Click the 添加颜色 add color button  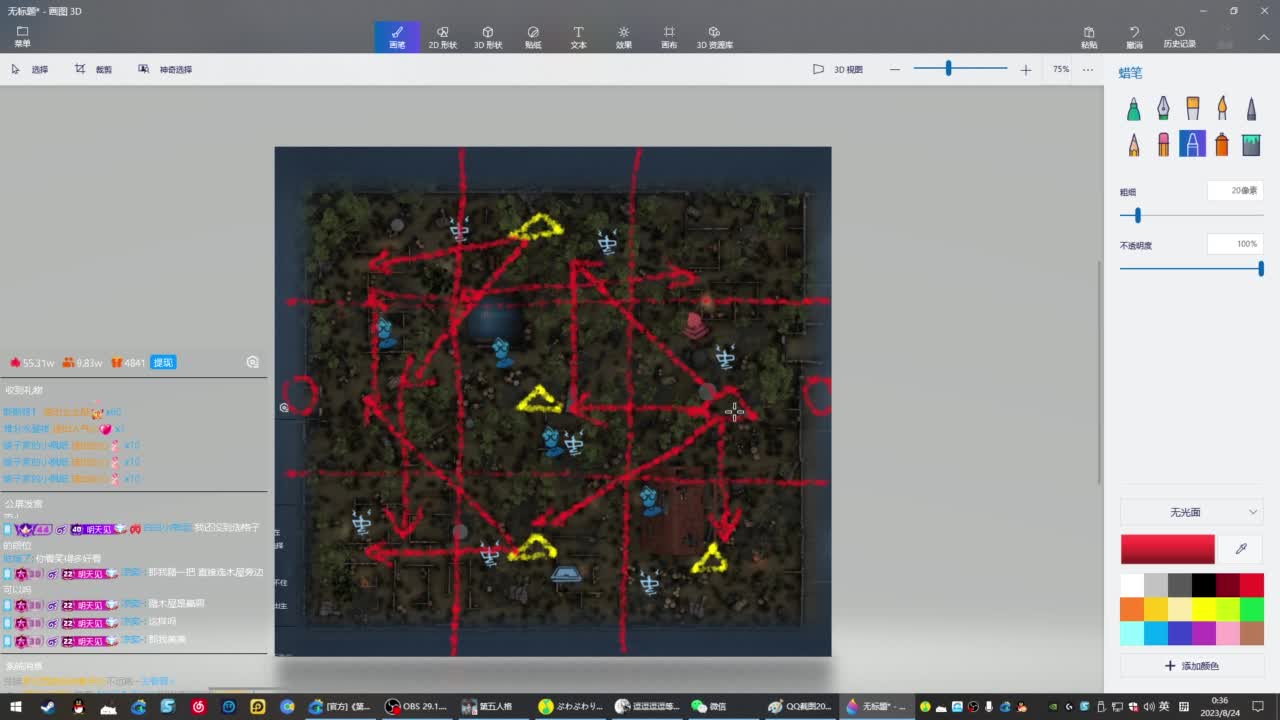(x=1191, y=666)
